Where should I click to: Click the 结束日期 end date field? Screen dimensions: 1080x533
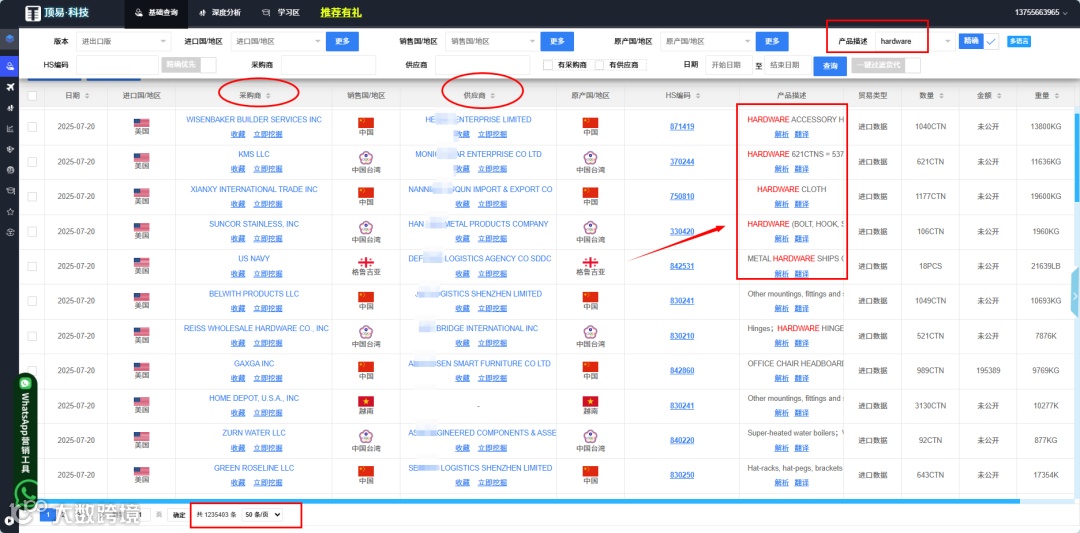click(787, 65)
